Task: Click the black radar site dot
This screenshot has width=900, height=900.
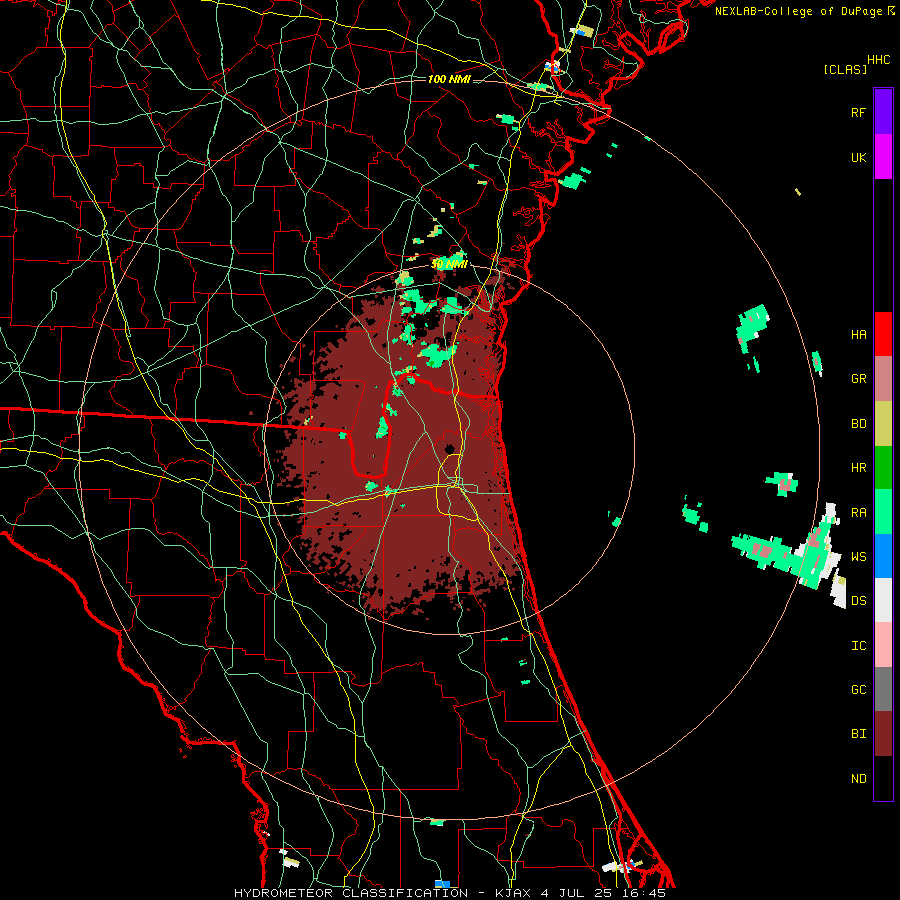Action: pyautogui.click(x=450, y=448)
